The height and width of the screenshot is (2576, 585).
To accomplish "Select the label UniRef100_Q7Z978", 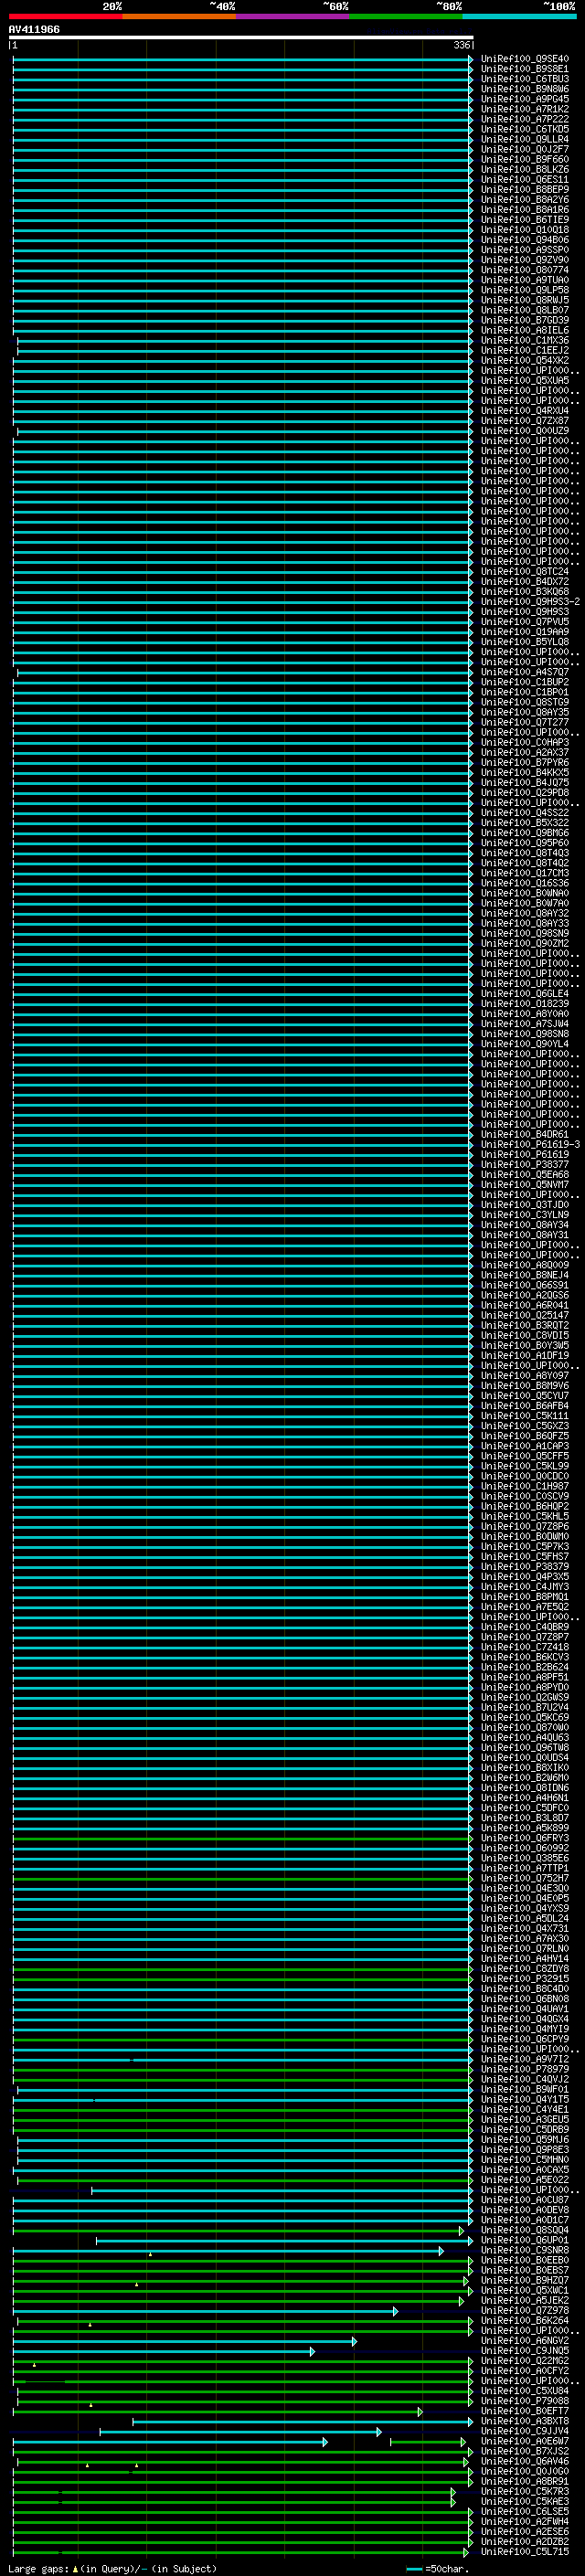I will click(524, 2311).
